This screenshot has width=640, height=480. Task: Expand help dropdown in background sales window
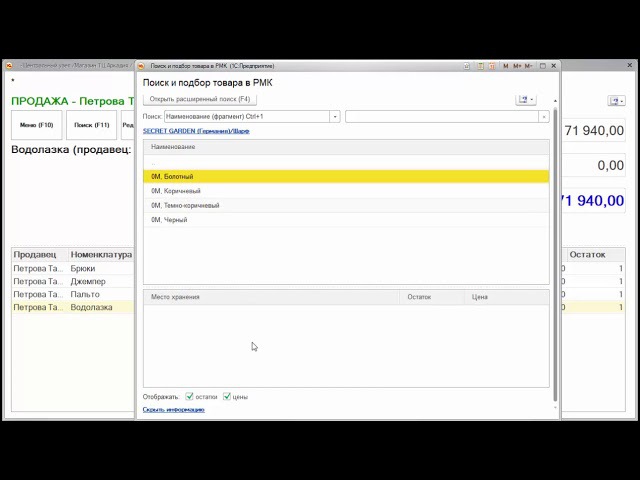point(616,101)
